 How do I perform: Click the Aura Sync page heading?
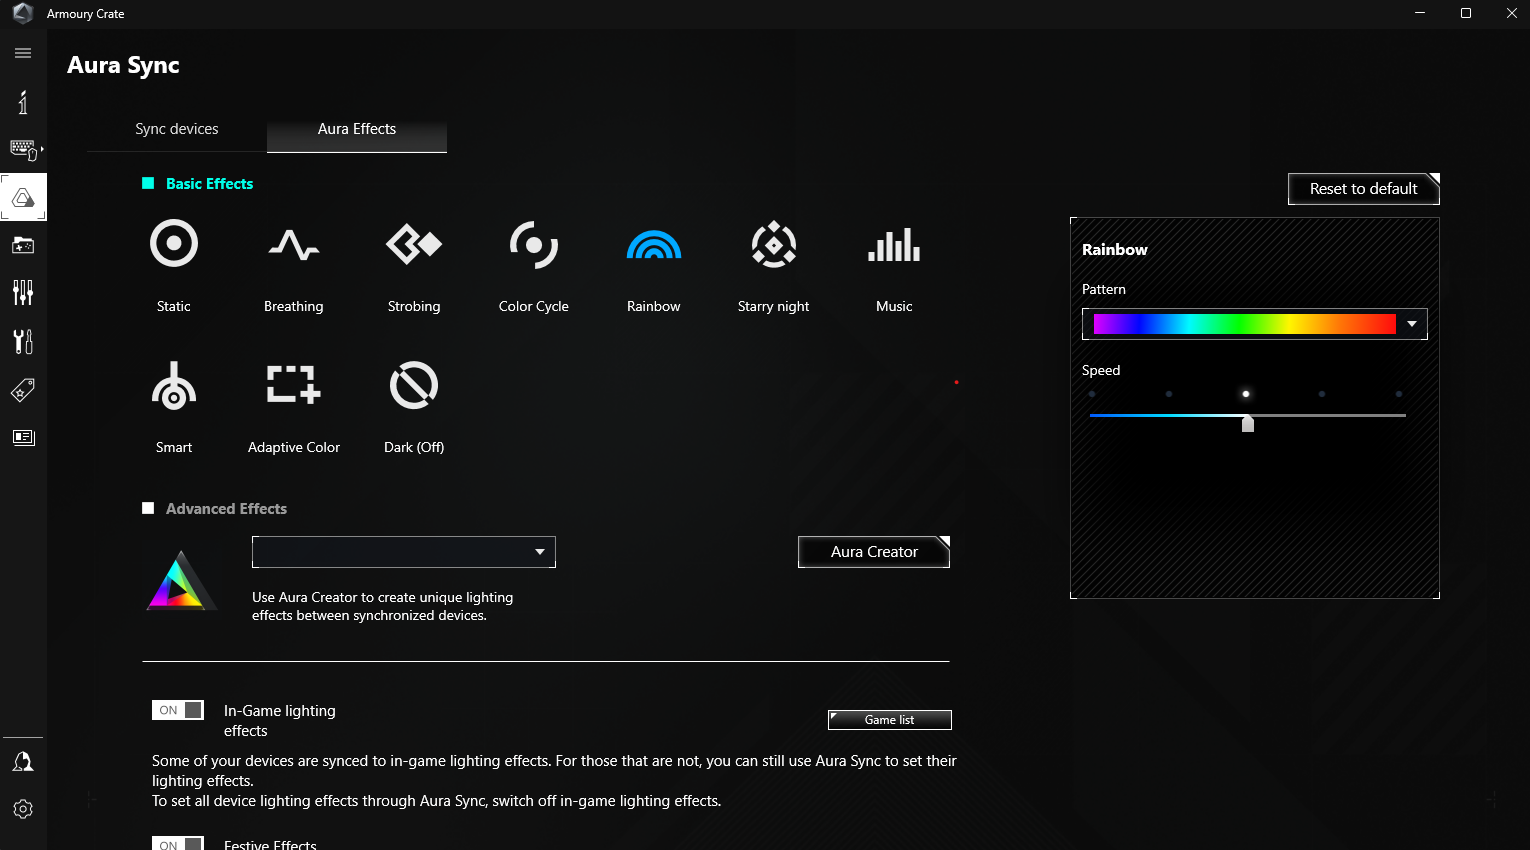(x=123, y=66)
